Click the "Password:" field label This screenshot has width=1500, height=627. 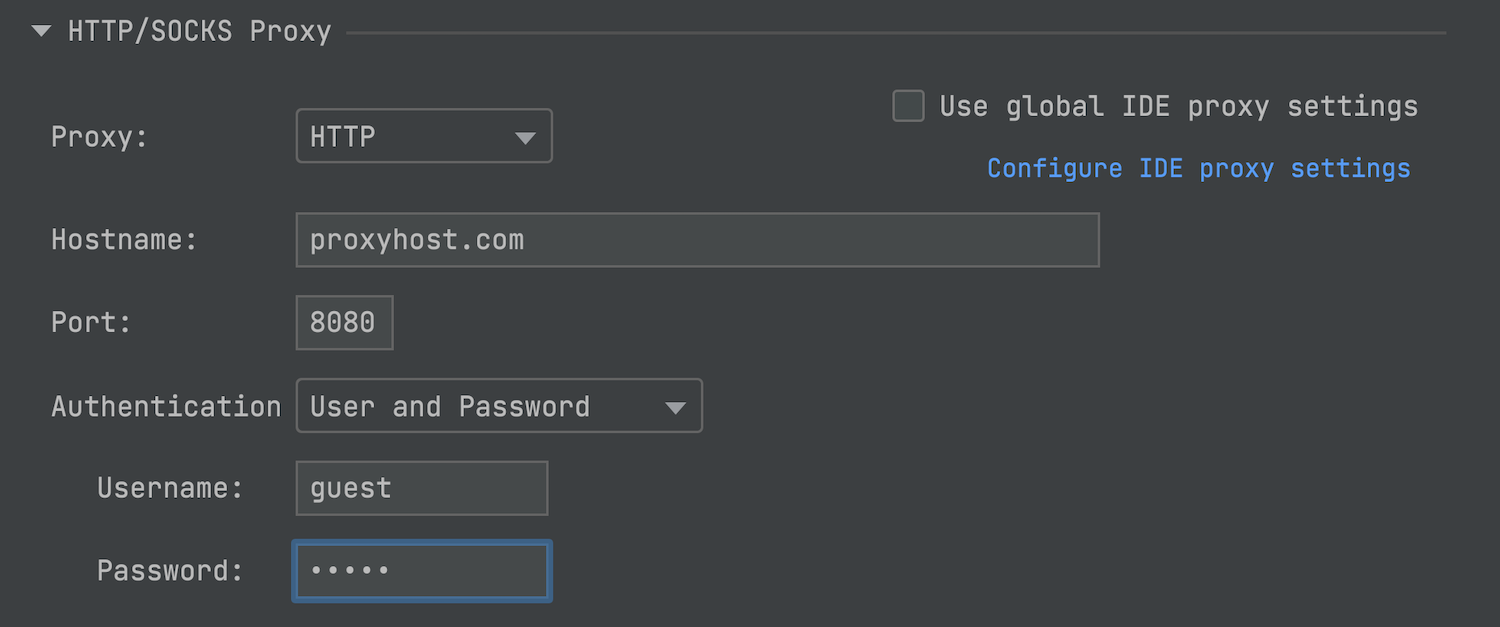pyautogui.click(x=170, y=571)
